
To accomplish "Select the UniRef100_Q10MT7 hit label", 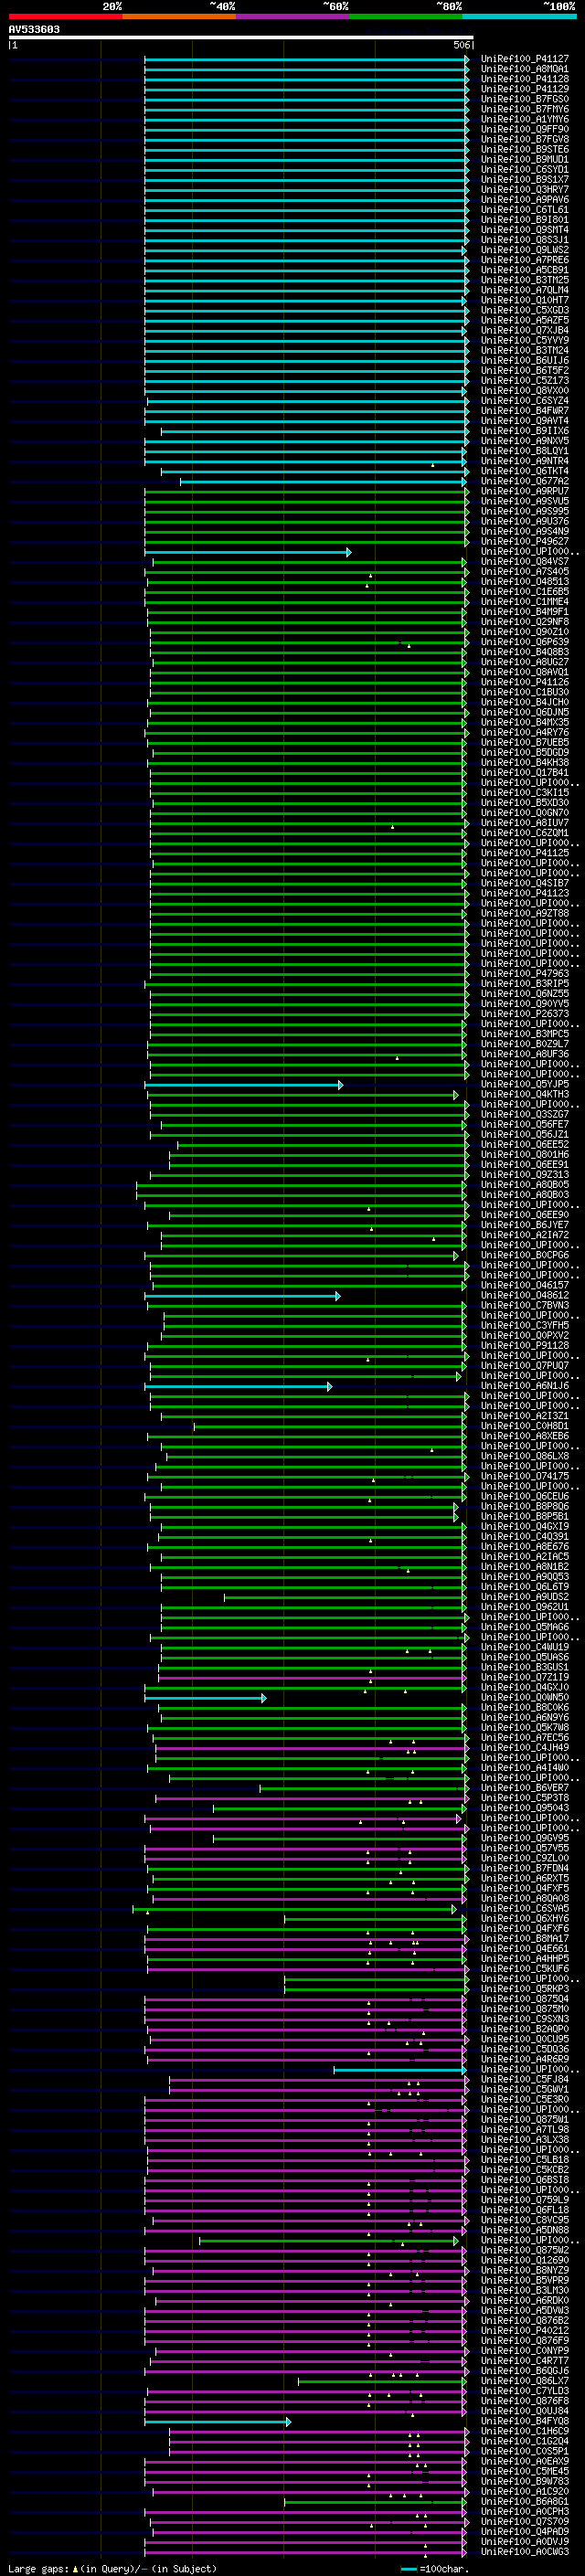I will tap(524, 300).
